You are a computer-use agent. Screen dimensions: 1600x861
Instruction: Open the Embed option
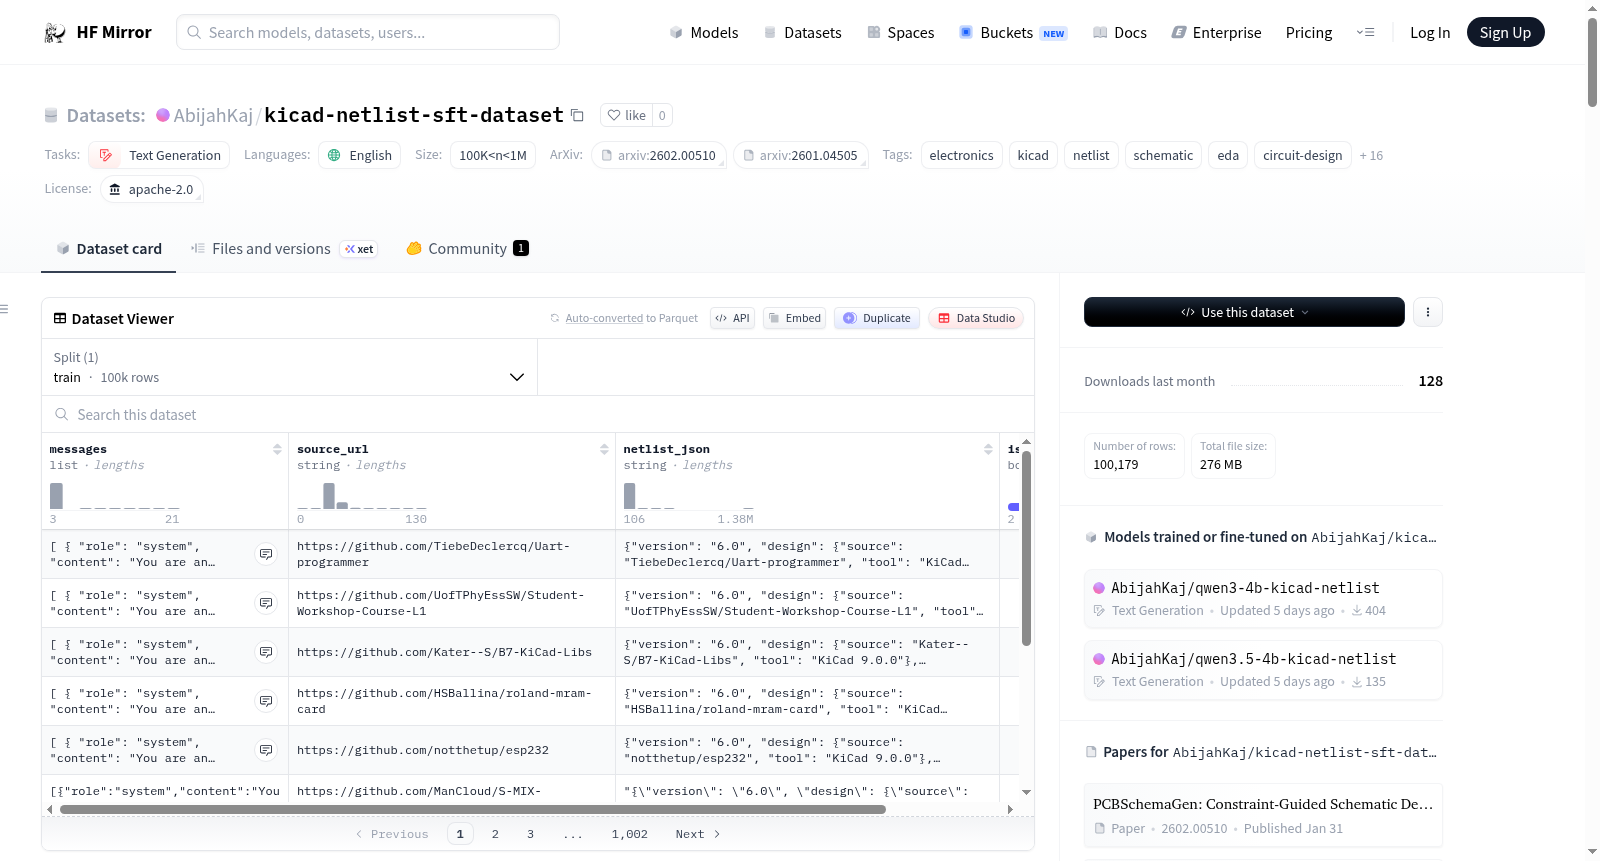point(794,318)
